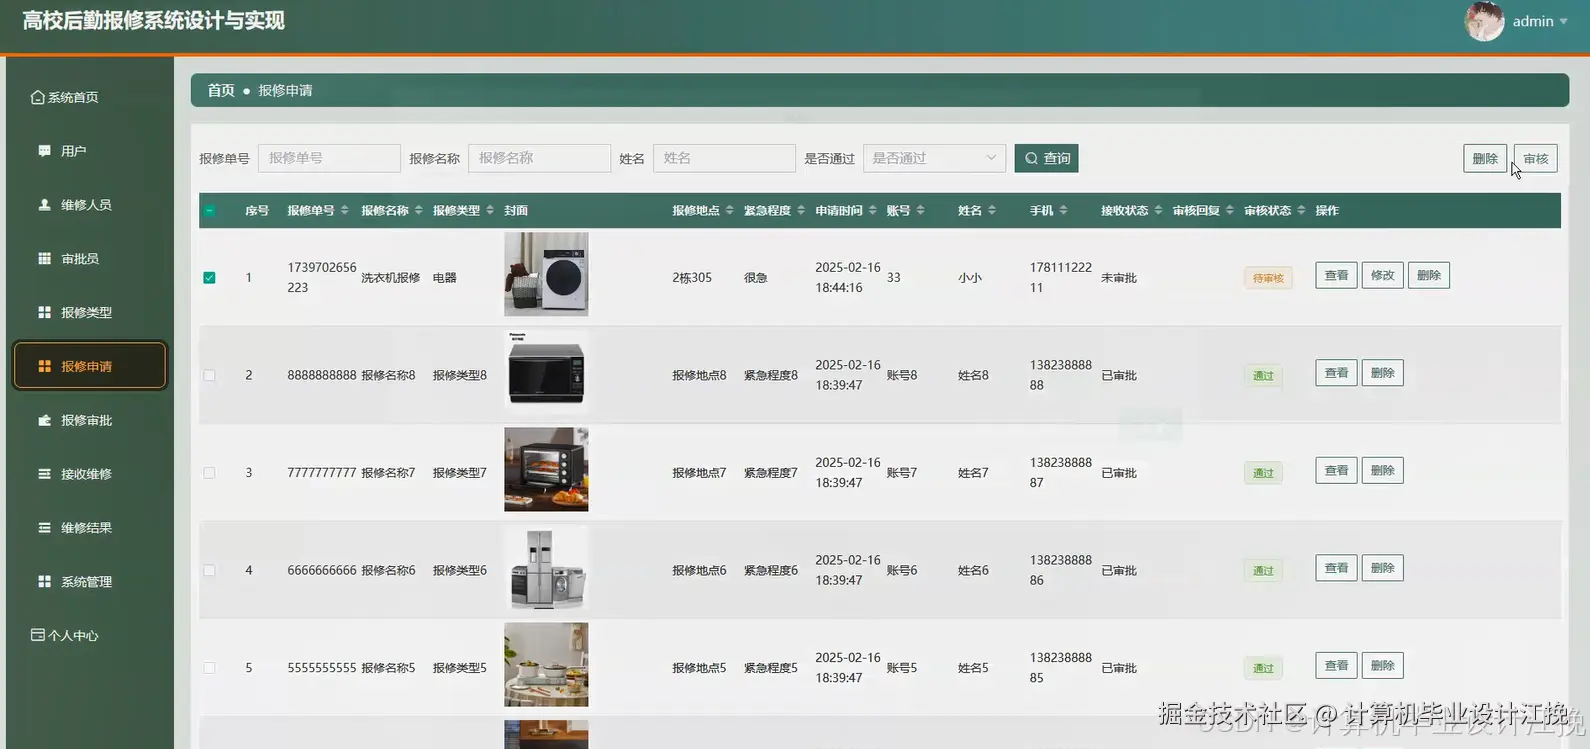Click the 用户 sidebar icon
Image resolution: width=1590 pixels, height=749 pixels.
pyautogui.click(x=44, y=151)
